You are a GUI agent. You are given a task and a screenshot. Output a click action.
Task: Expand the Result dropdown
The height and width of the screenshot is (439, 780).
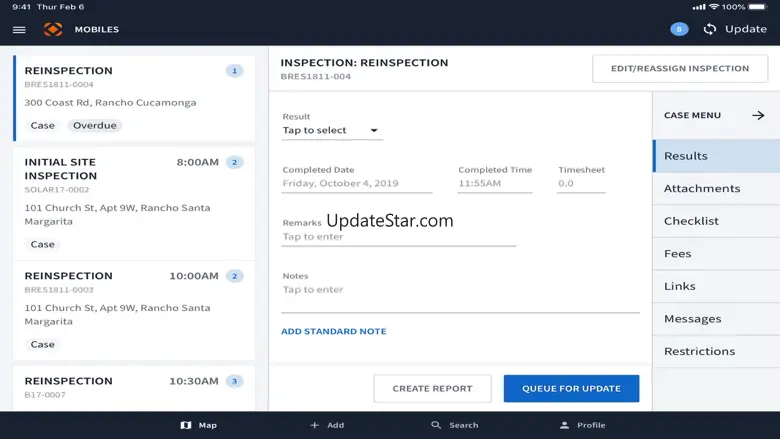(x=331, y=130)
